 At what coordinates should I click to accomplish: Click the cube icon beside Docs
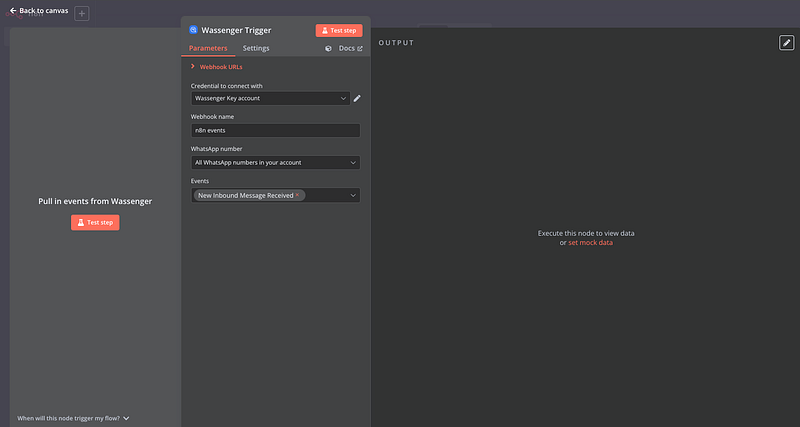pos(329,48)
